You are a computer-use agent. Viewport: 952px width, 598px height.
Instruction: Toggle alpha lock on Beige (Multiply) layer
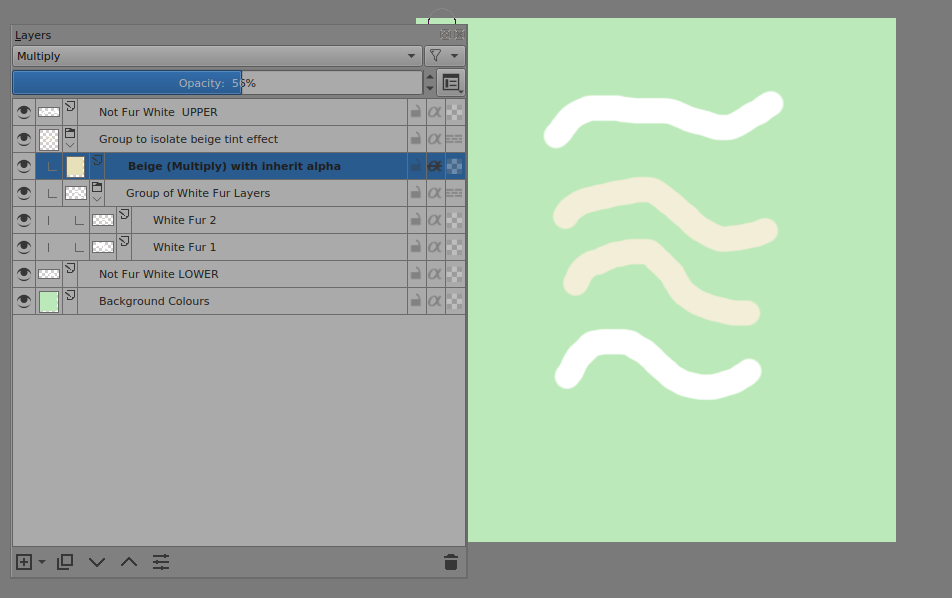[454, 166]
